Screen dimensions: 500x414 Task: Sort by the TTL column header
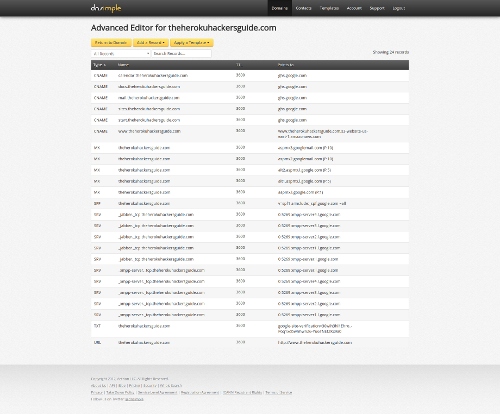pyautogui.click(x=239, y=65)
